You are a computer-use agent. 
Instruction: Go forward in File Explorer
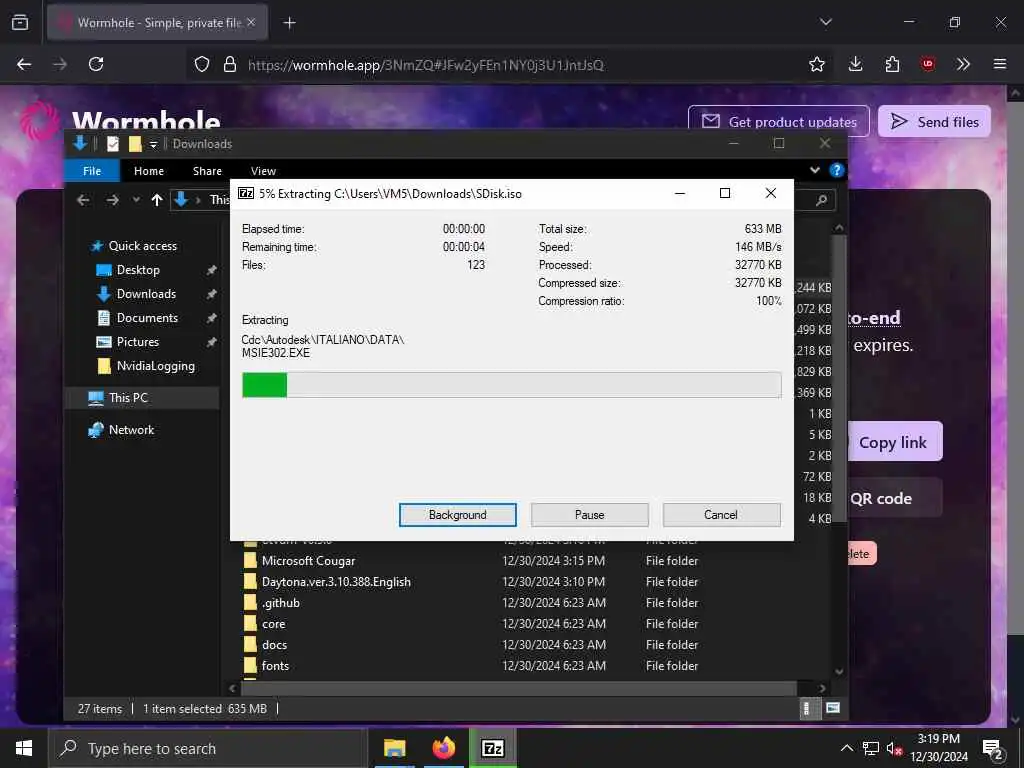112,200
